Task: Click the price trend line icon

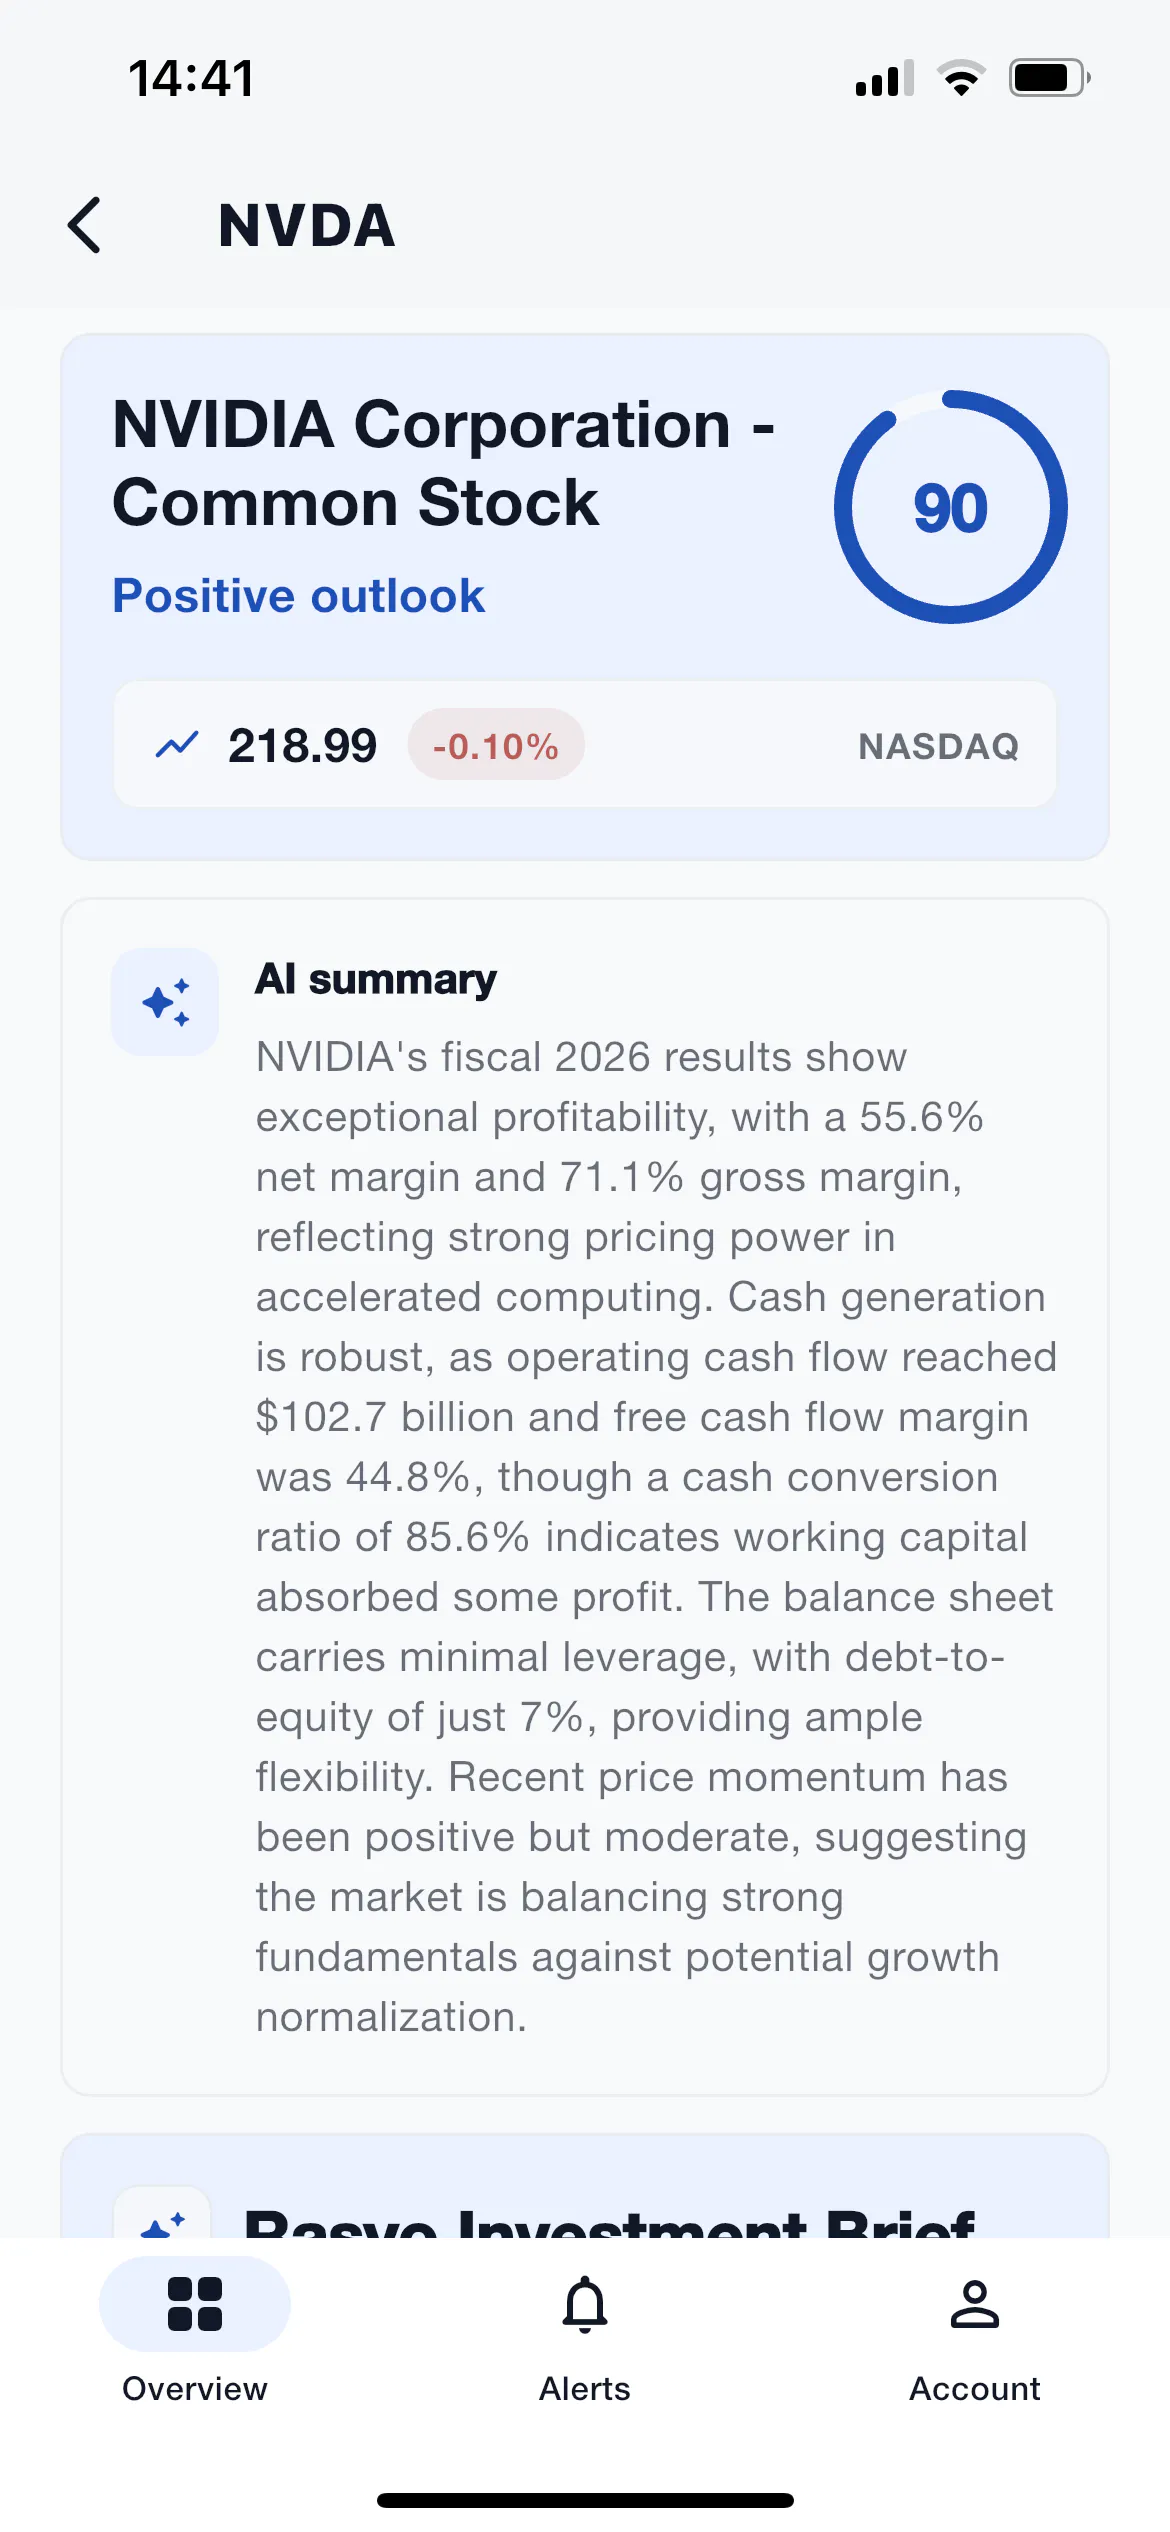Action: tap(177, 745)
